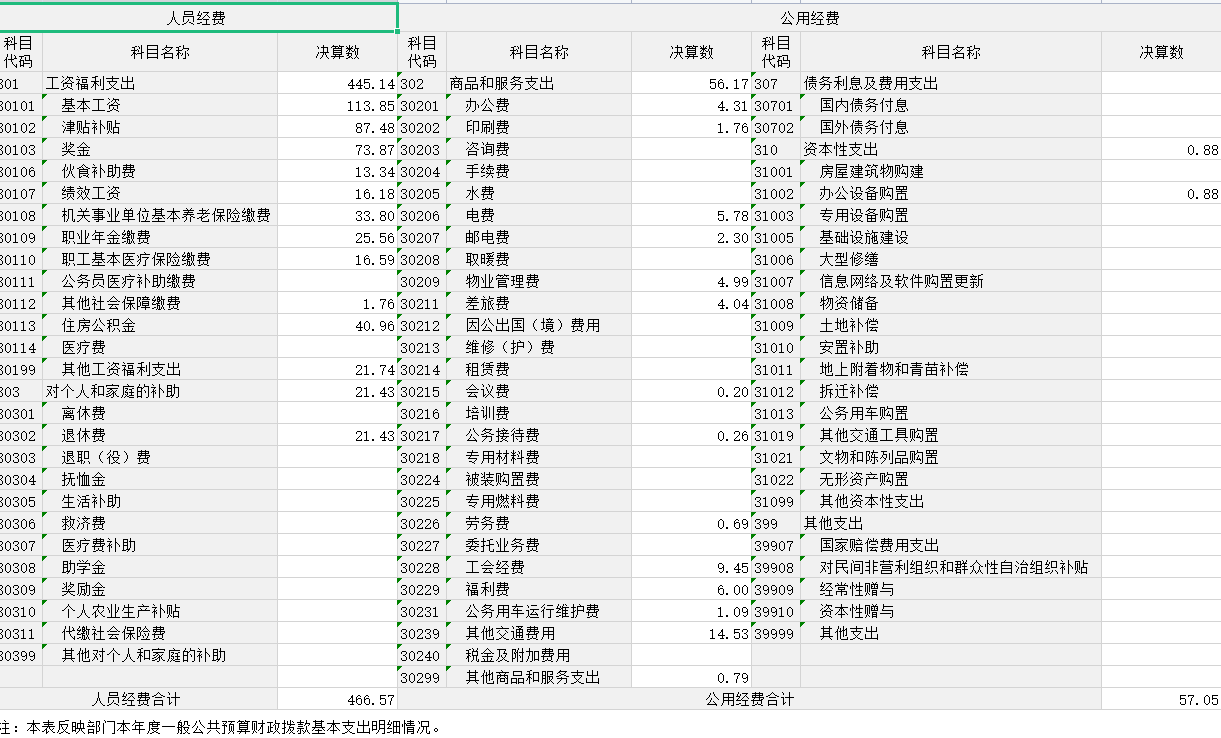Select the total value 466.57
The width and height of the screenshot is (1221, 738).
click(338, 699)
